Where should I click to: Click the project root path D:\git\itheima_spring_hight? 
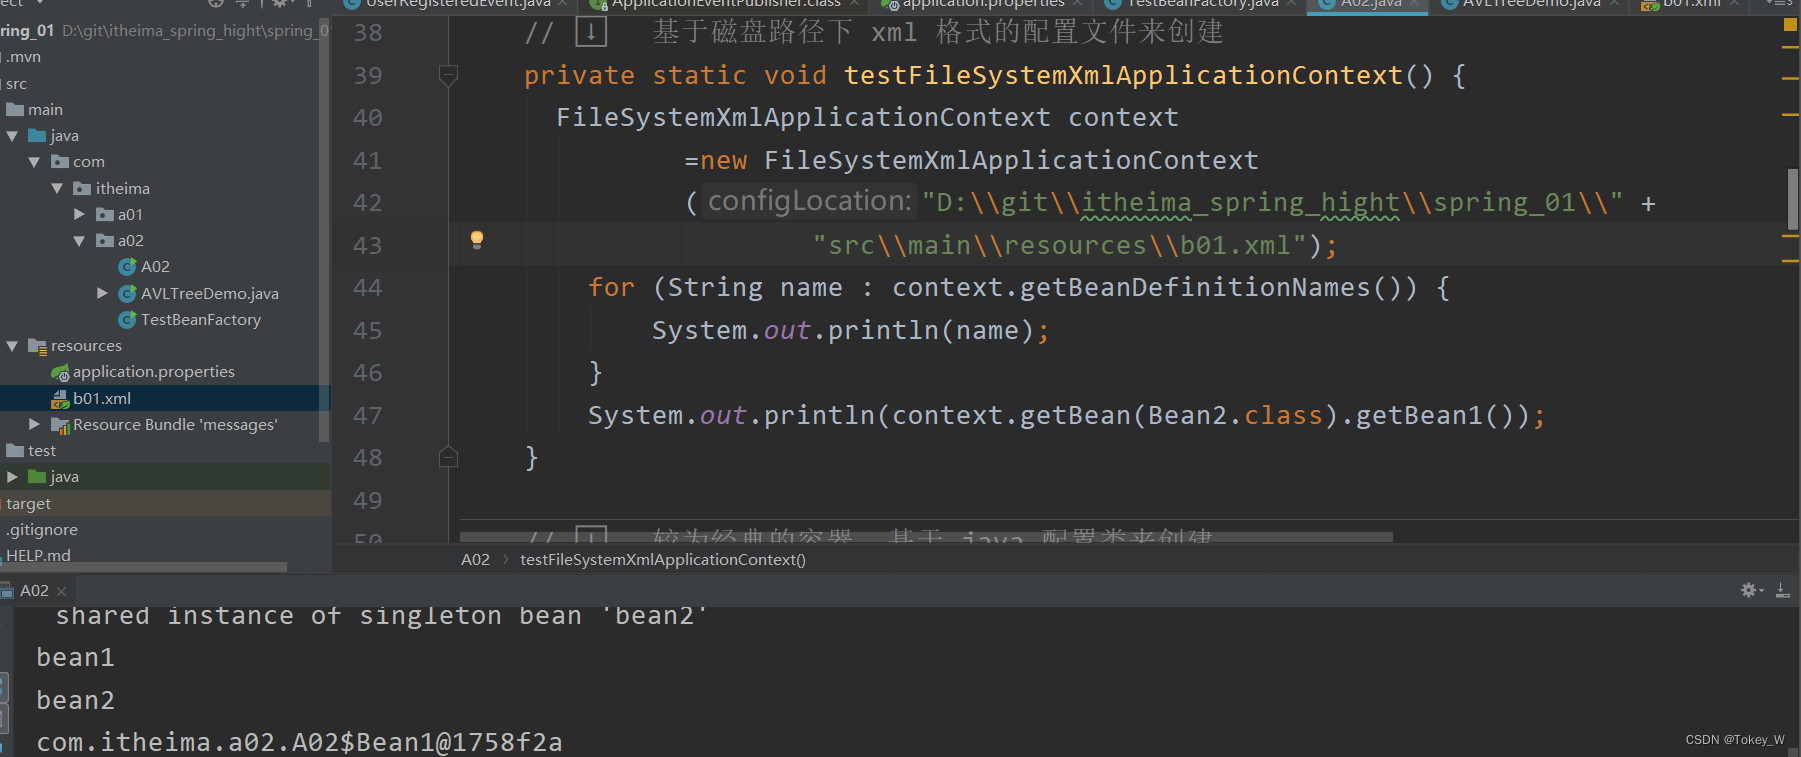tap(195, 31)
